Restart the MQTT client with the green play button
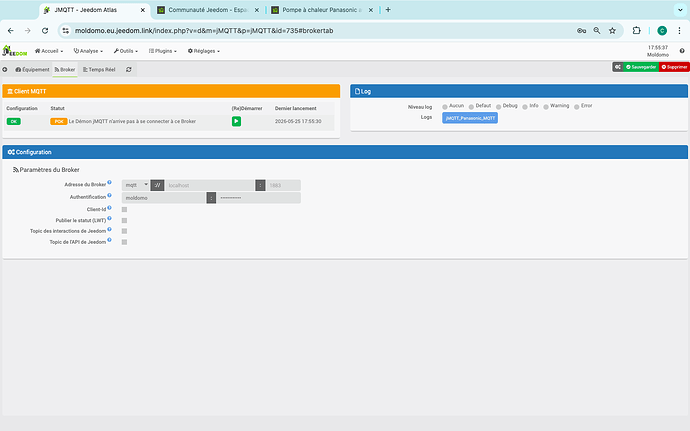 236,121
